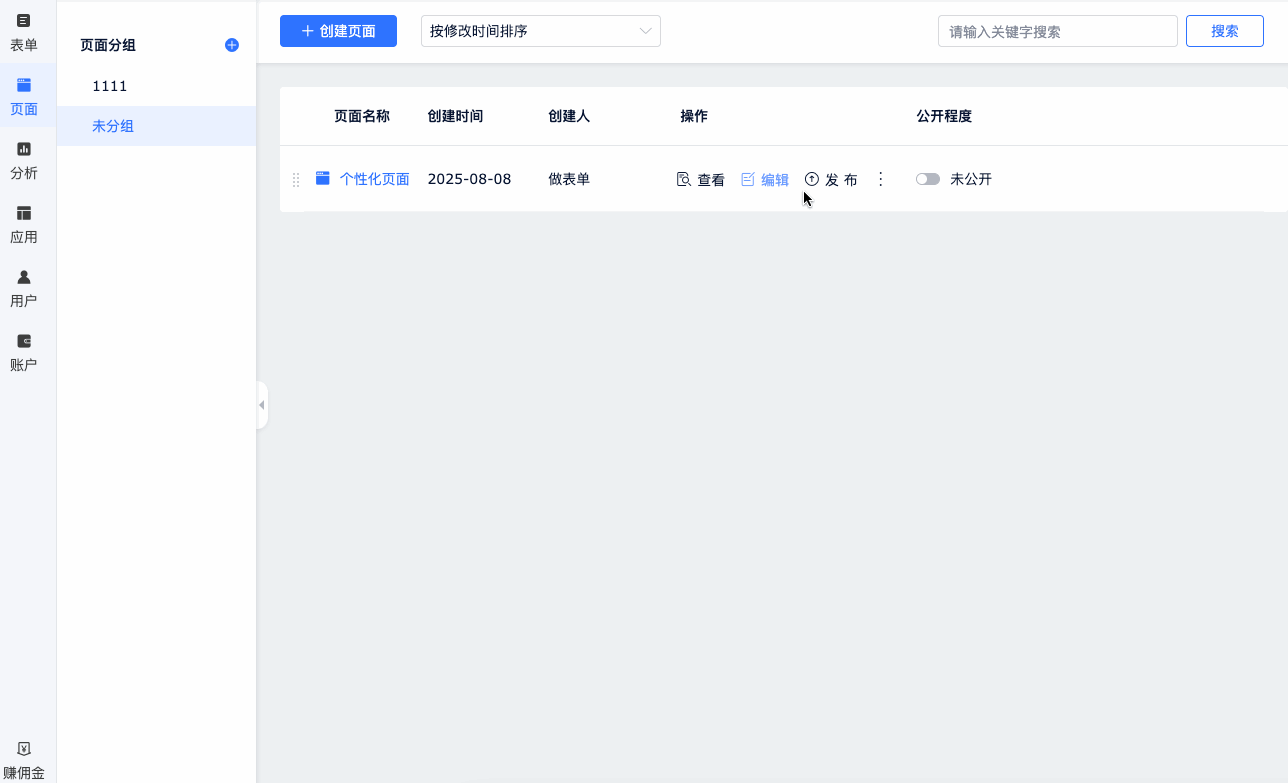This screenshot has width=1288, height=783.
Task: Collapse the page group side panel
Action: [x=262, y=405]
